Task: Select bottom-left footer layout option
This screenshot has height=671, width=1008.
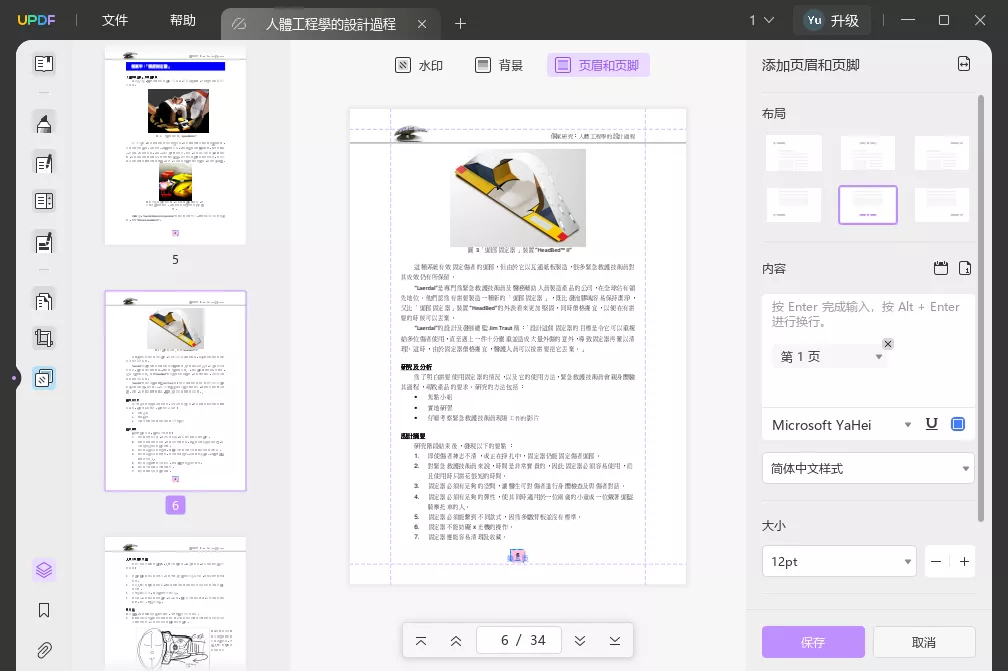Action: [x=794, y=205]
